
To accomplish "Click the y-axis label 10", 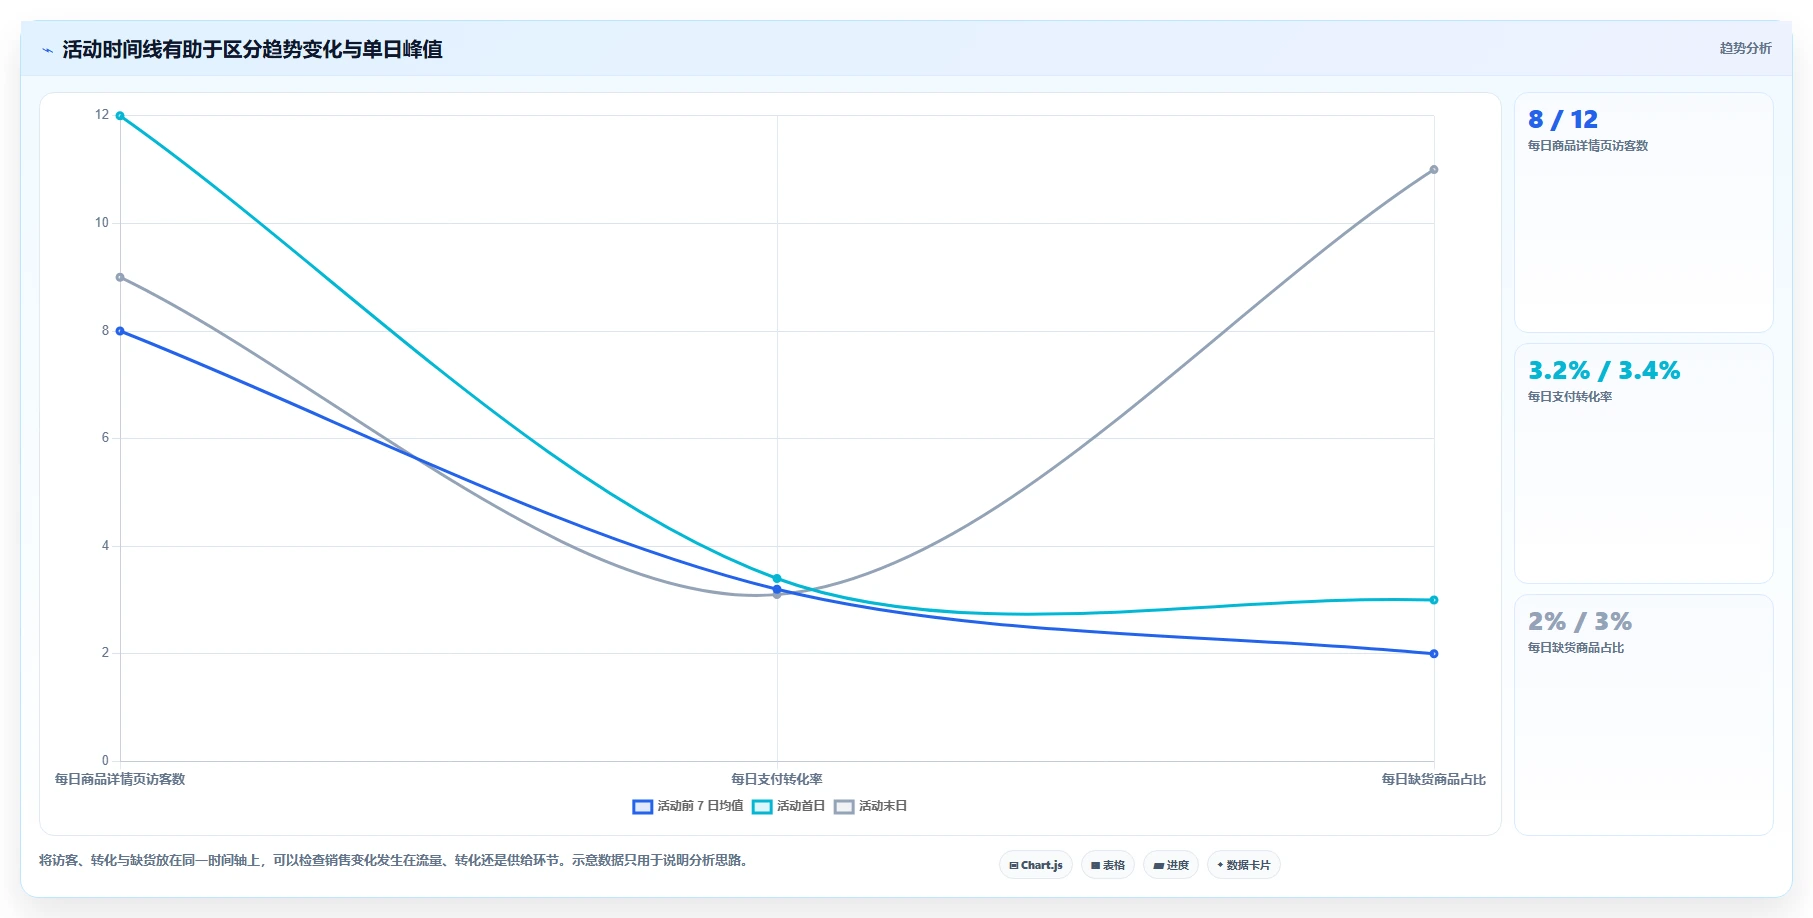I will click(102, 223).
